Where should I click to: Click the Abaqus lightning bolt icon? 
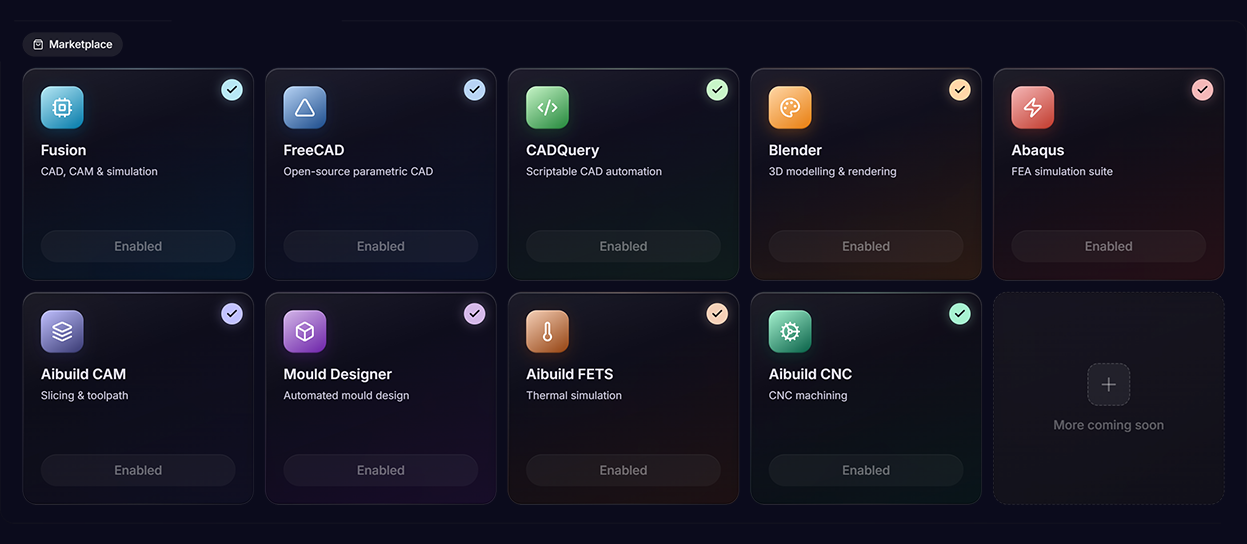[x=1033, y=108]
